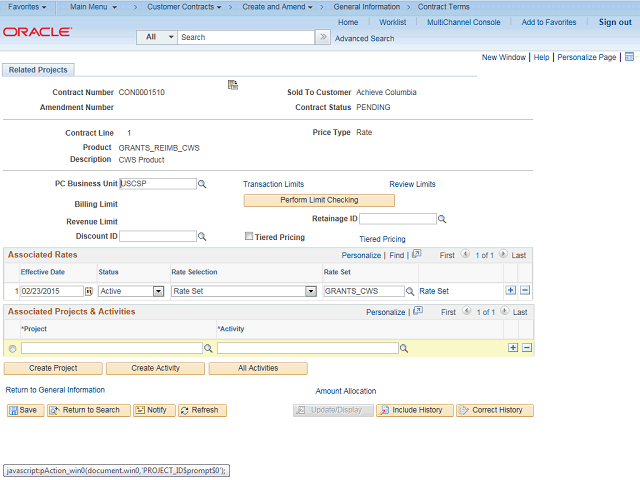Click the Add to Favorites link

[x=549, y=22]
